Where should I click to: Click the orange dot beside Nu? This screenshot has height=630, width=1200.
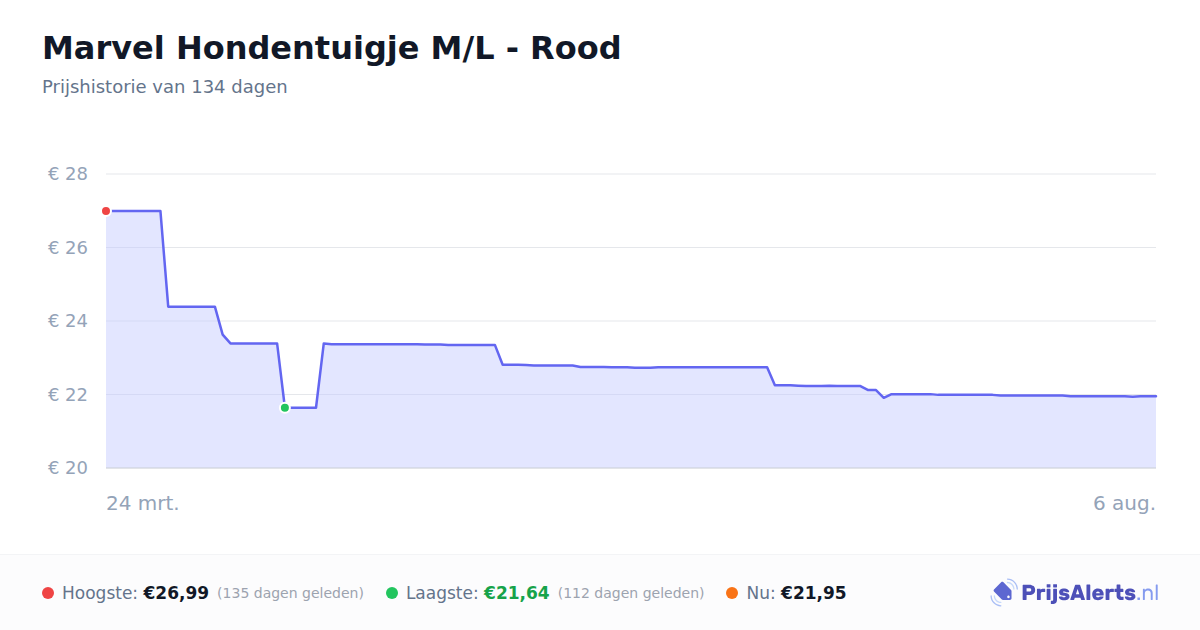732,593
